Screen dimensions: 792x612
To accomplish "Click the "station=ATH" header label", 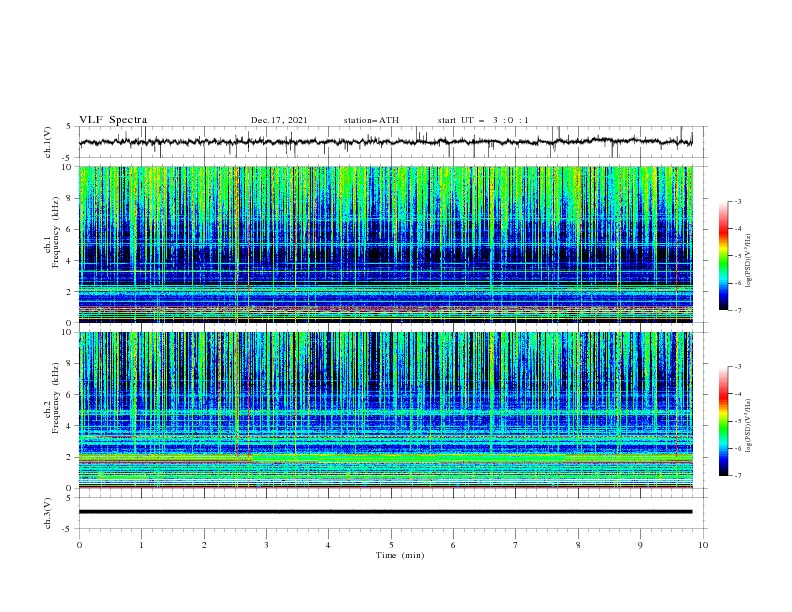I will tap(371, 120).
